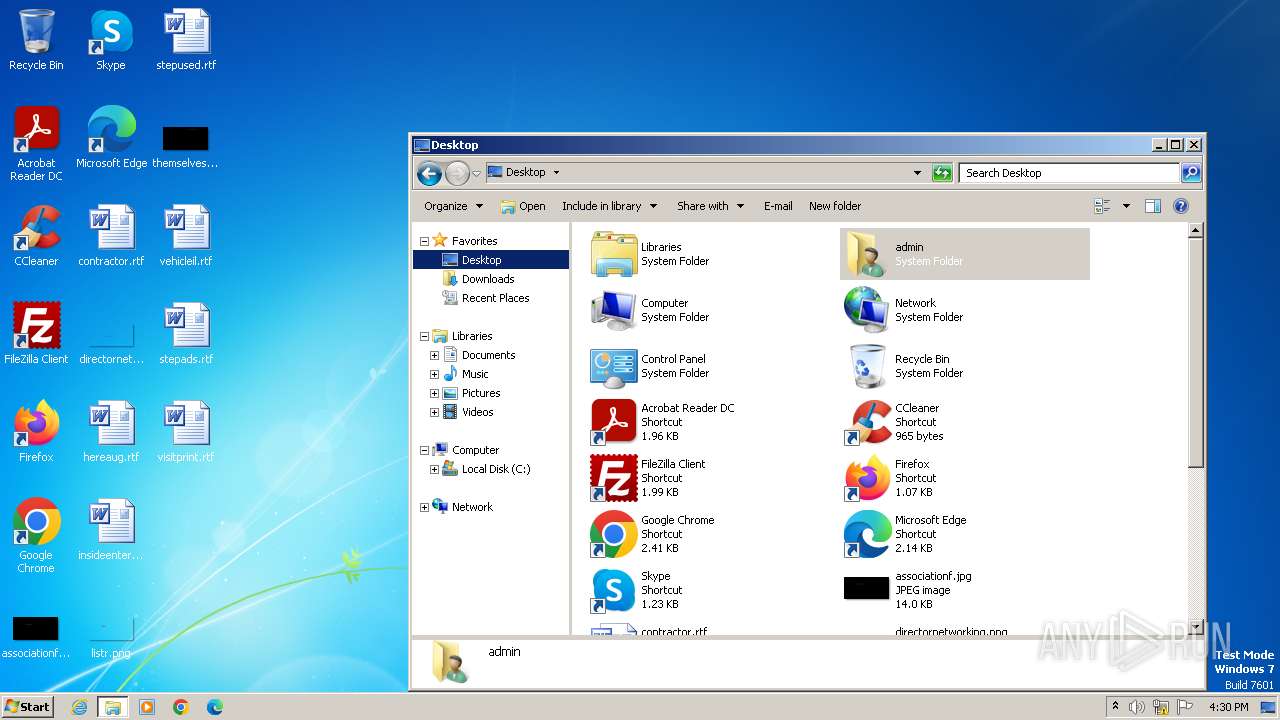Select Network system folder in file list
1280x720 pixels.
pos(965,310)
